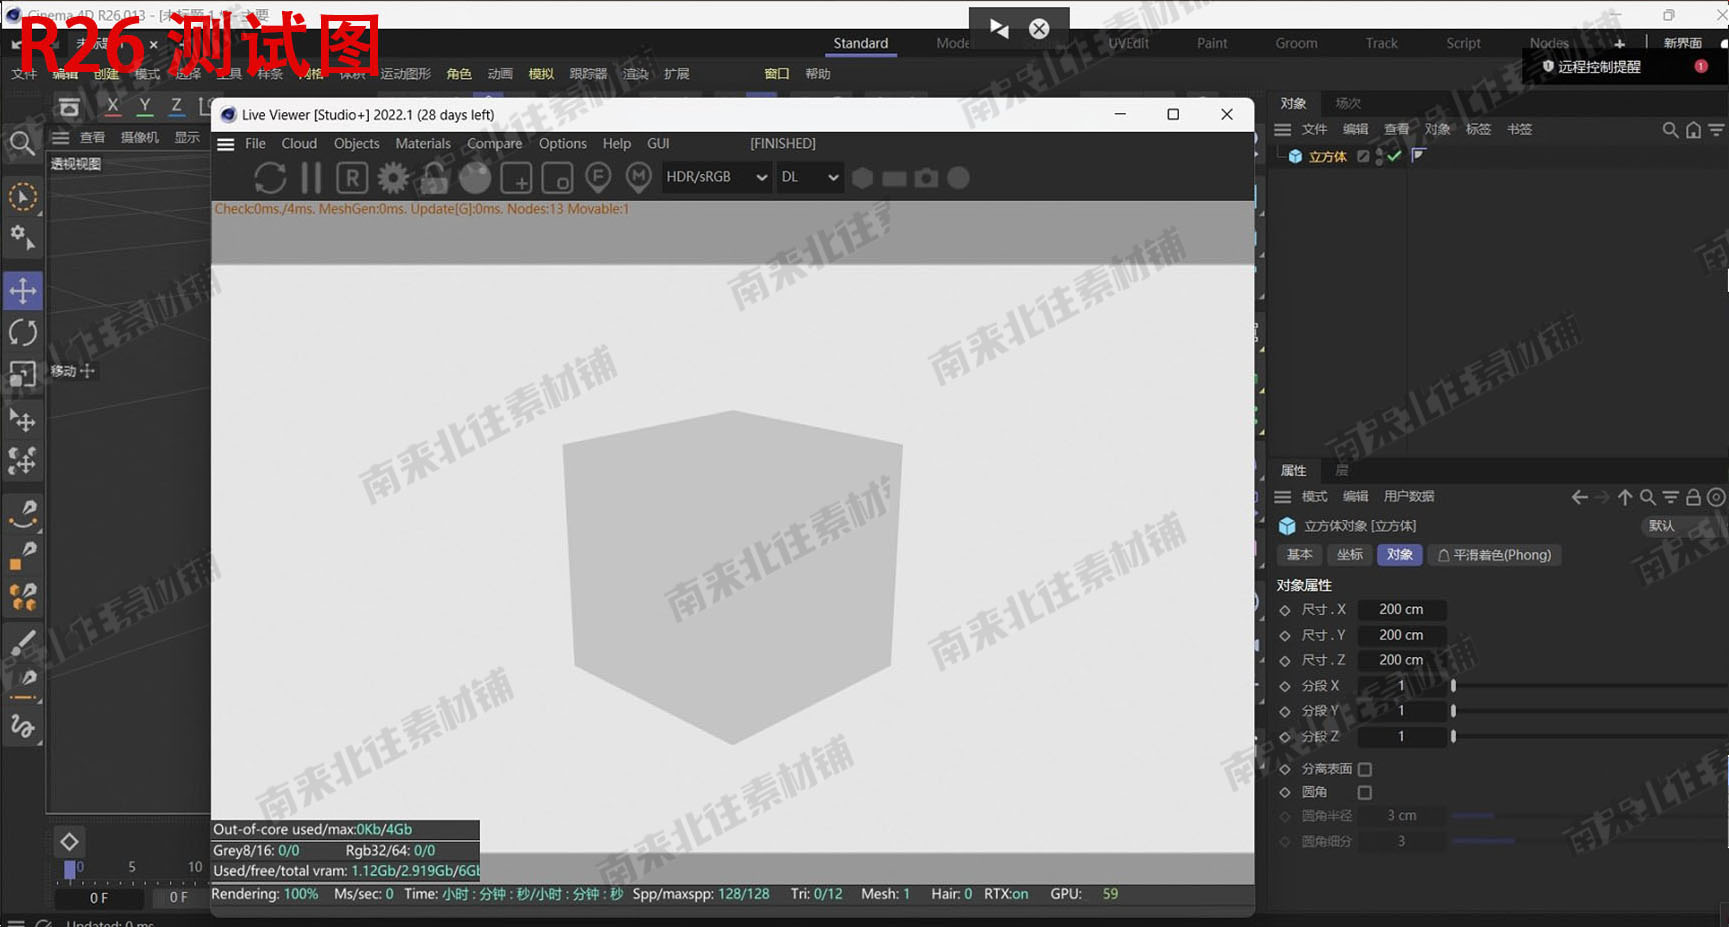1729x927 pixels.
Task: Open the DL kernel dropdown
Action: pos(809,177)
